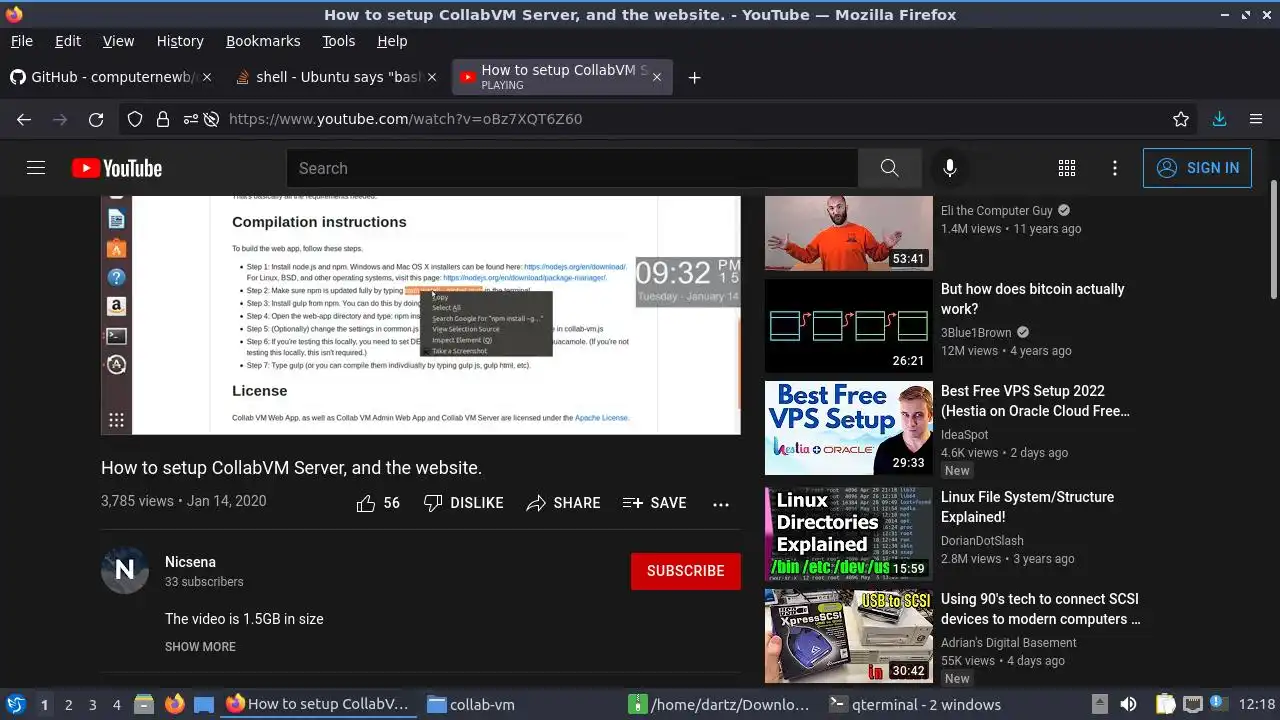The width and height of the screenshot is (1280, 720).
Task: Open the LXQt application menu launcher
Action: 15,704
